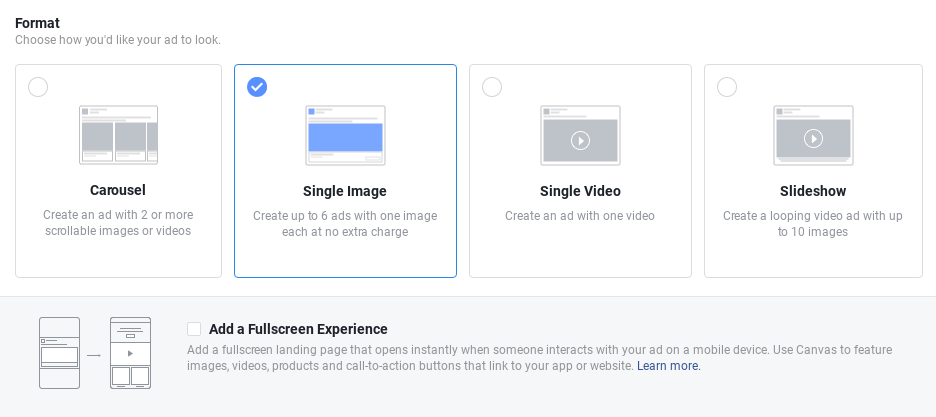Screen dimensions: 936x417
Task: Click play symbol in Slideshow icon
Action: tap(813, 138)
